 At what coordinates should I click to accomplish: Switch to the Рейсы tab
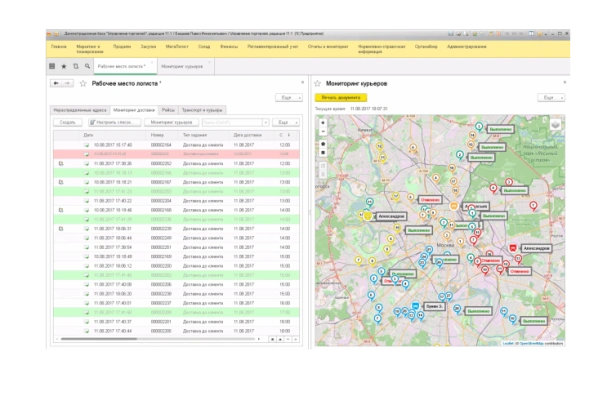[168, 109]
